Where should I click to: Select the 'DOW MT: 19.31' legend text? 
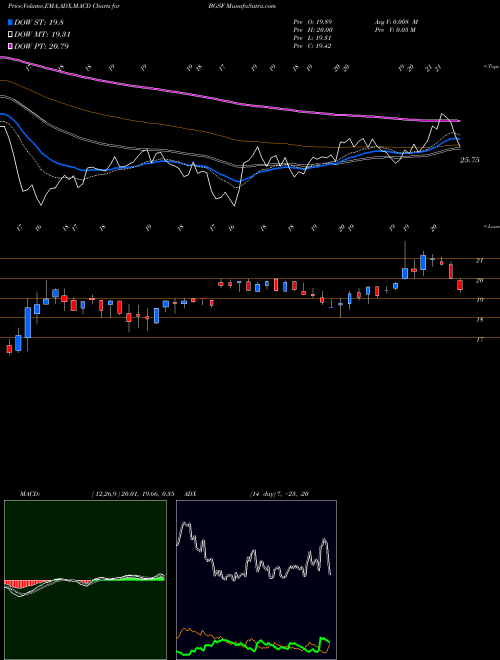coord(42,35)
